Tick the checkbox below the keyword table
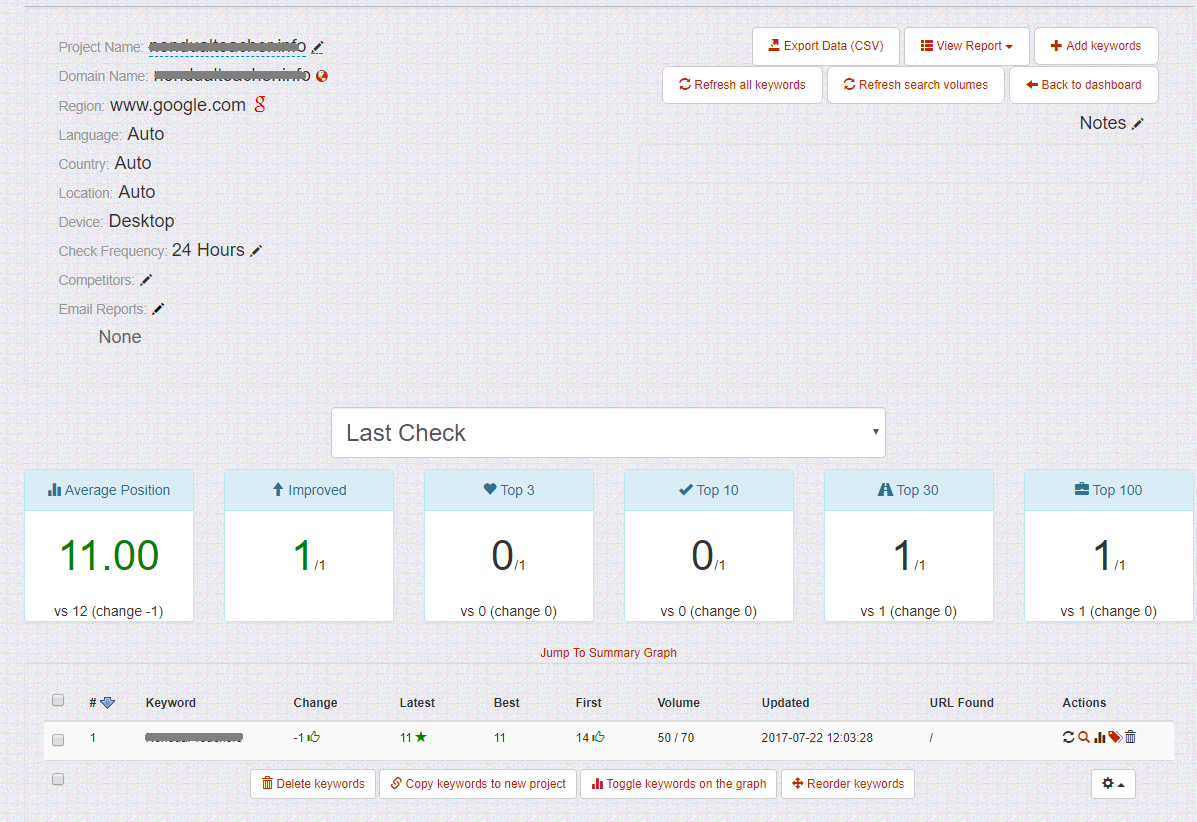Screen dimensions: 1197x822 point(58,779)
